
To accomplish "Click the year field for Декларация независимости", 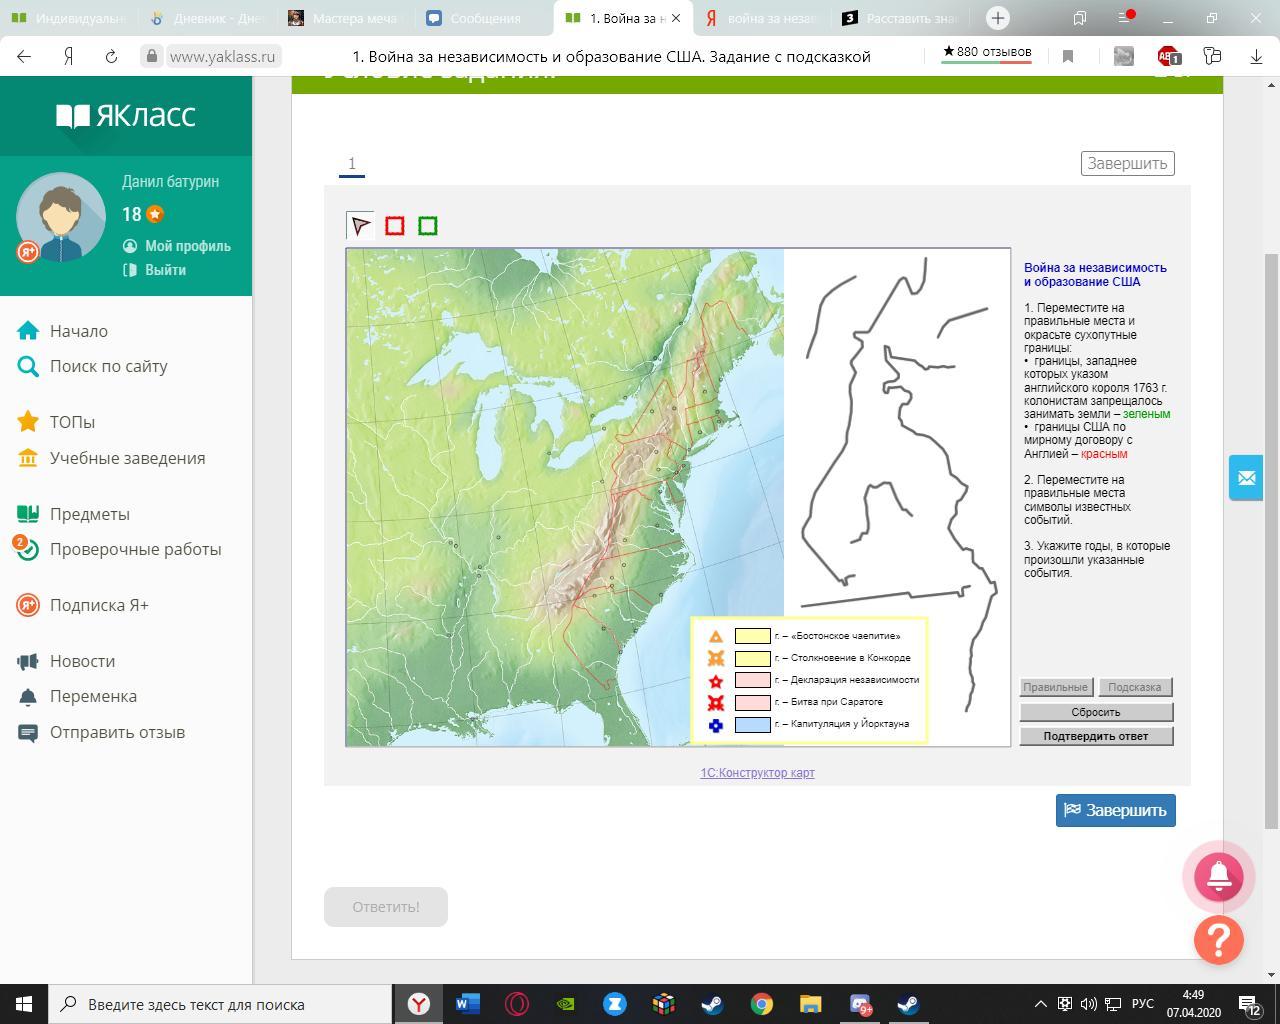I will coord(753,680).
